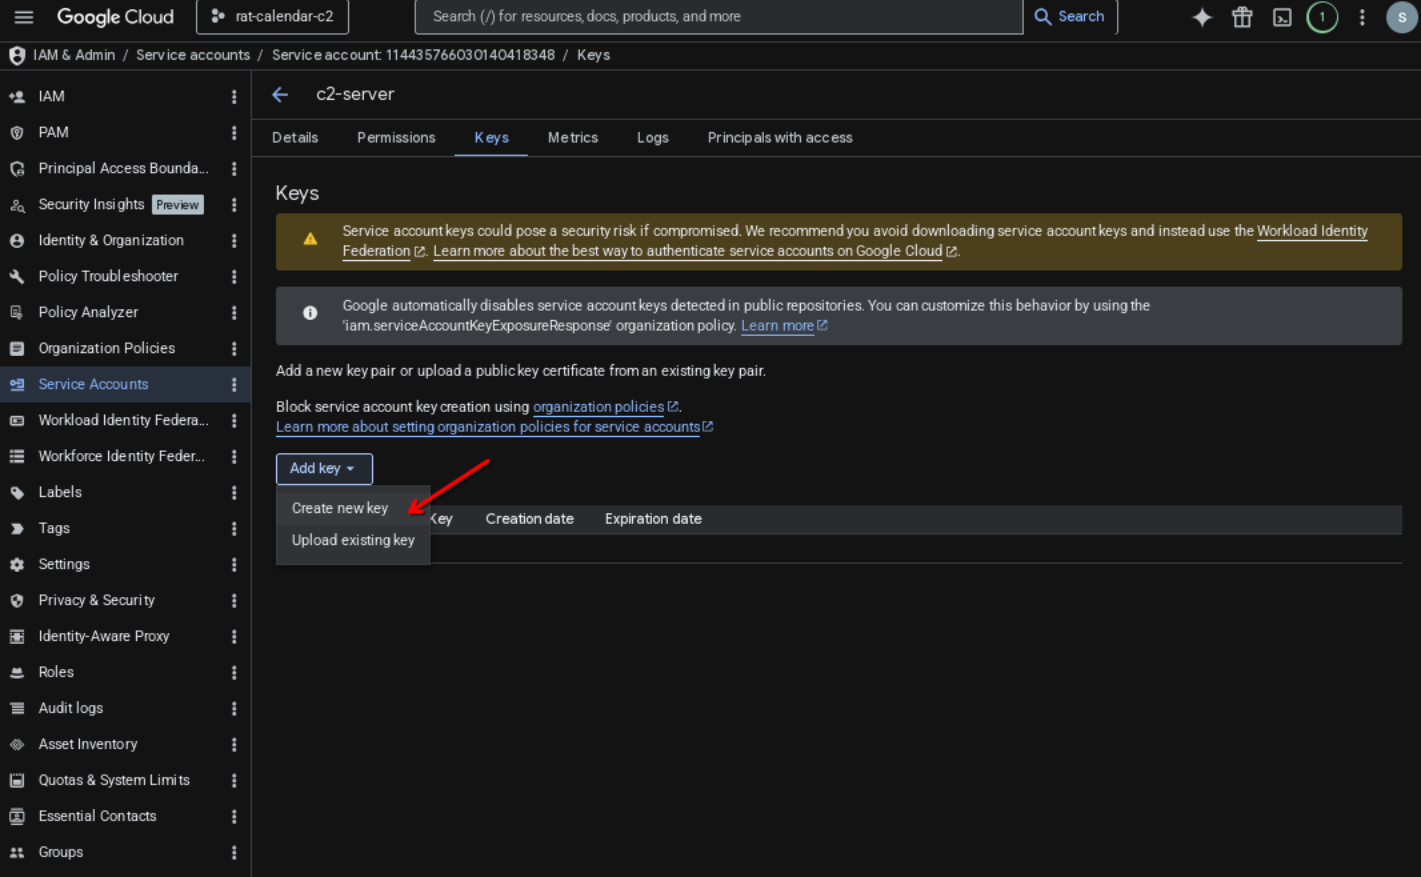This screenshot has height=877, width=1421.
Task: Open Identity-Aware Proxy in sidebar
Action: [x=104, y=637]
